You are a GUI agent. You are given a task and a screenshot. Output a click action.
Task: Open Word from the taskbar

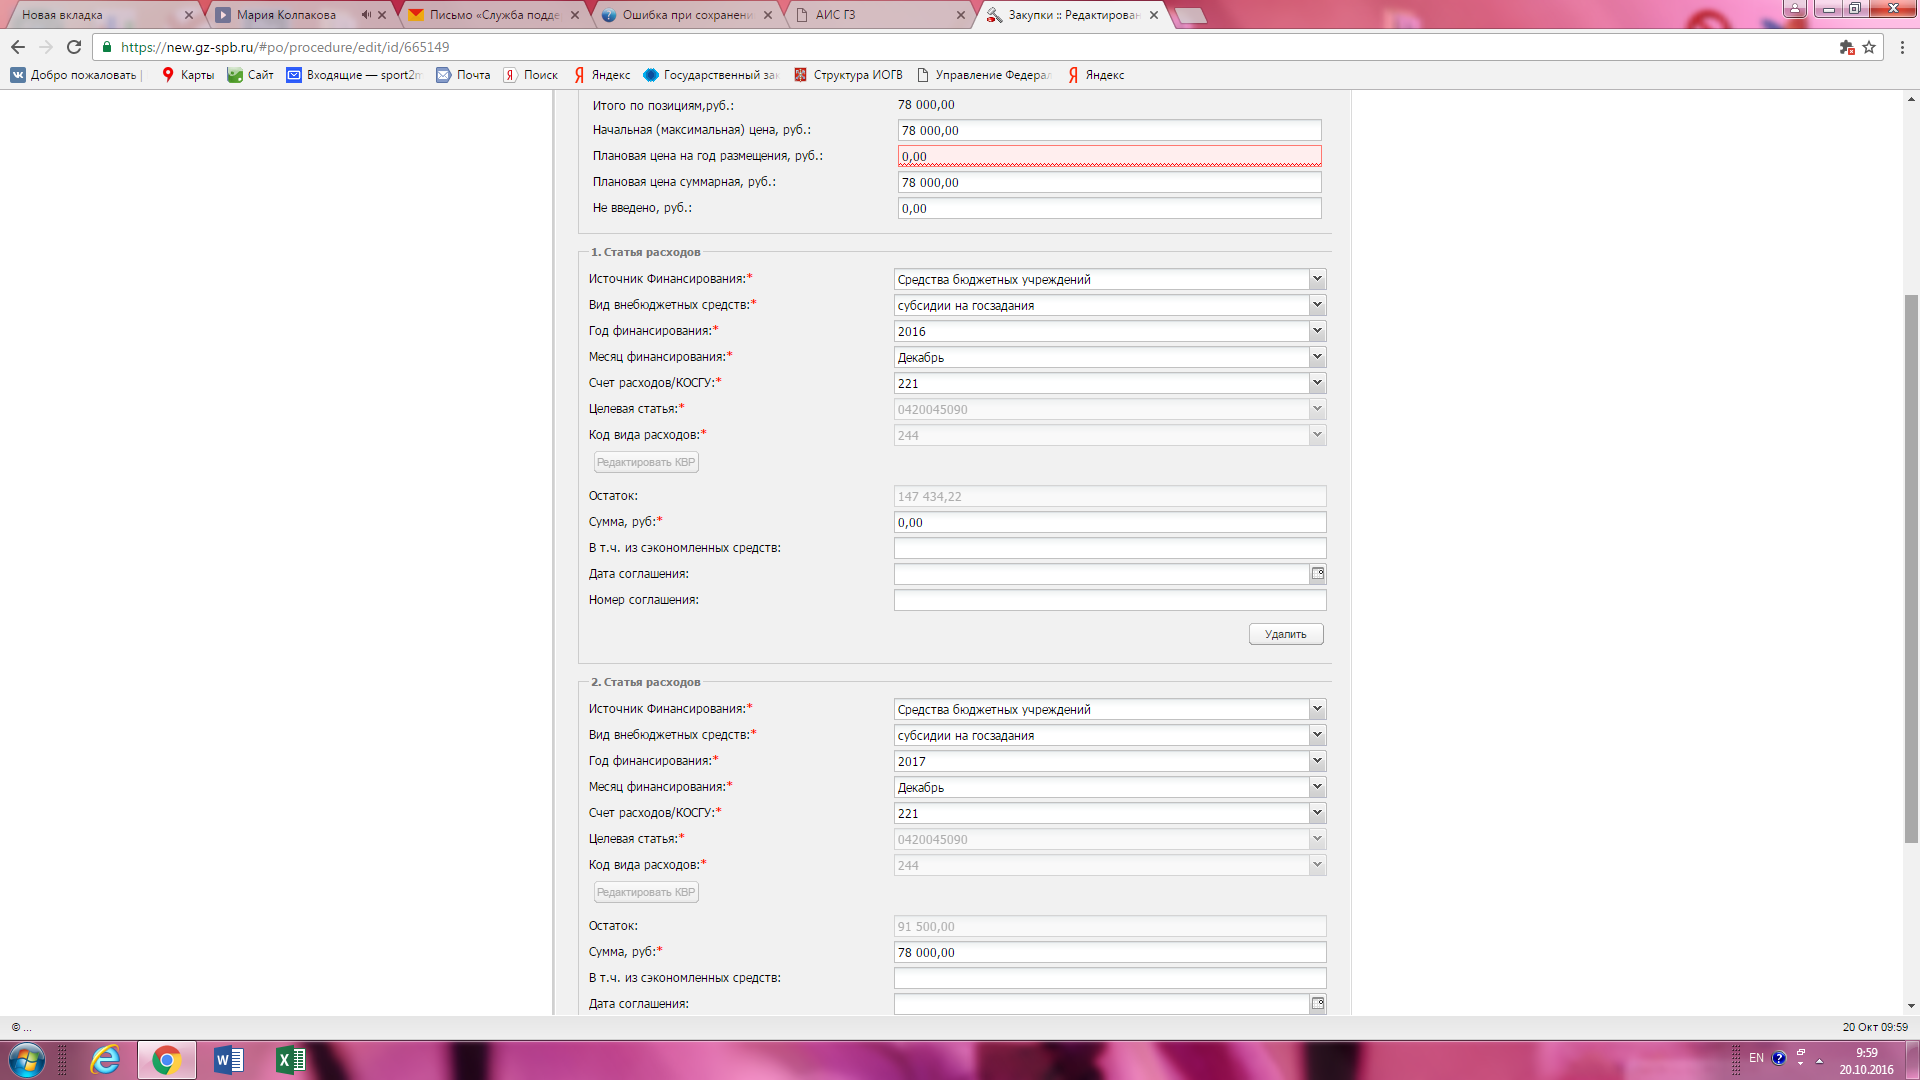(228, 1060)
